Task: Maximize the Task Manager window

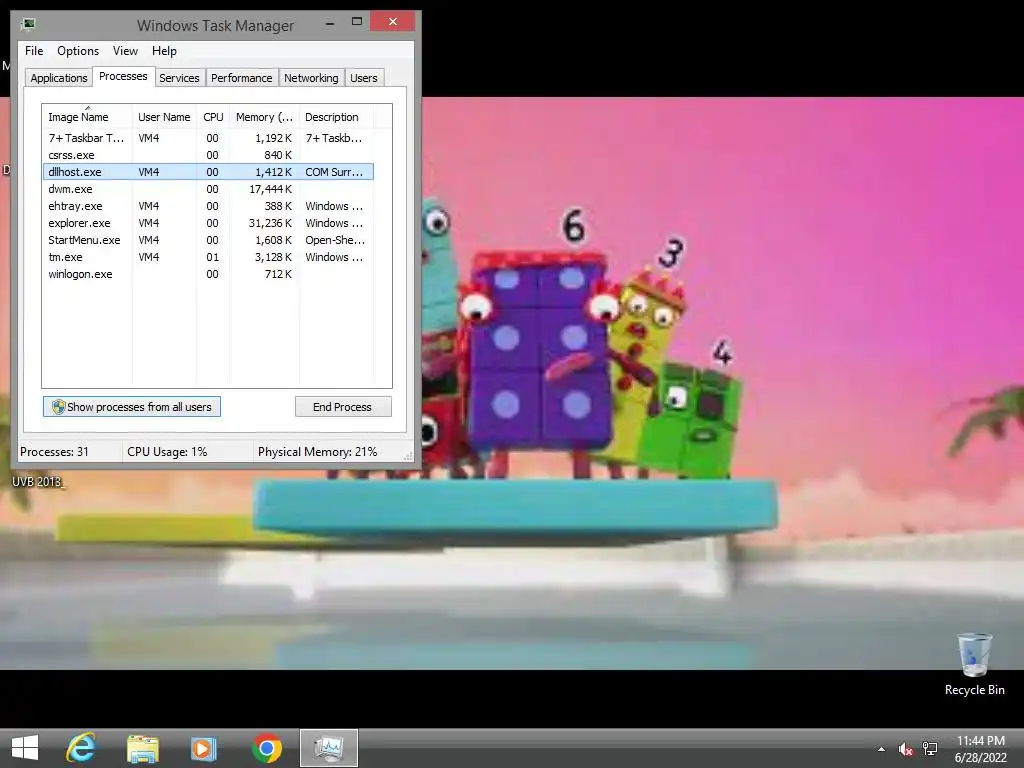Action: [357, 22]
